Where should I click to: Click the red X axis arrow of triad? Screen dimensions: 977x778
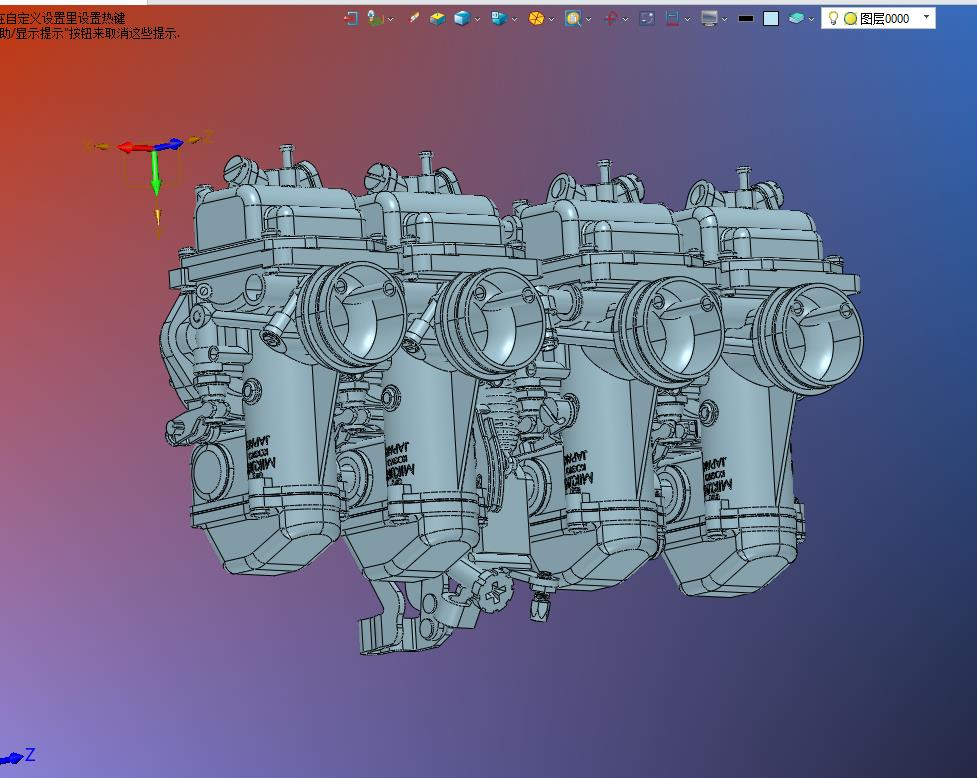pos(133,148)
